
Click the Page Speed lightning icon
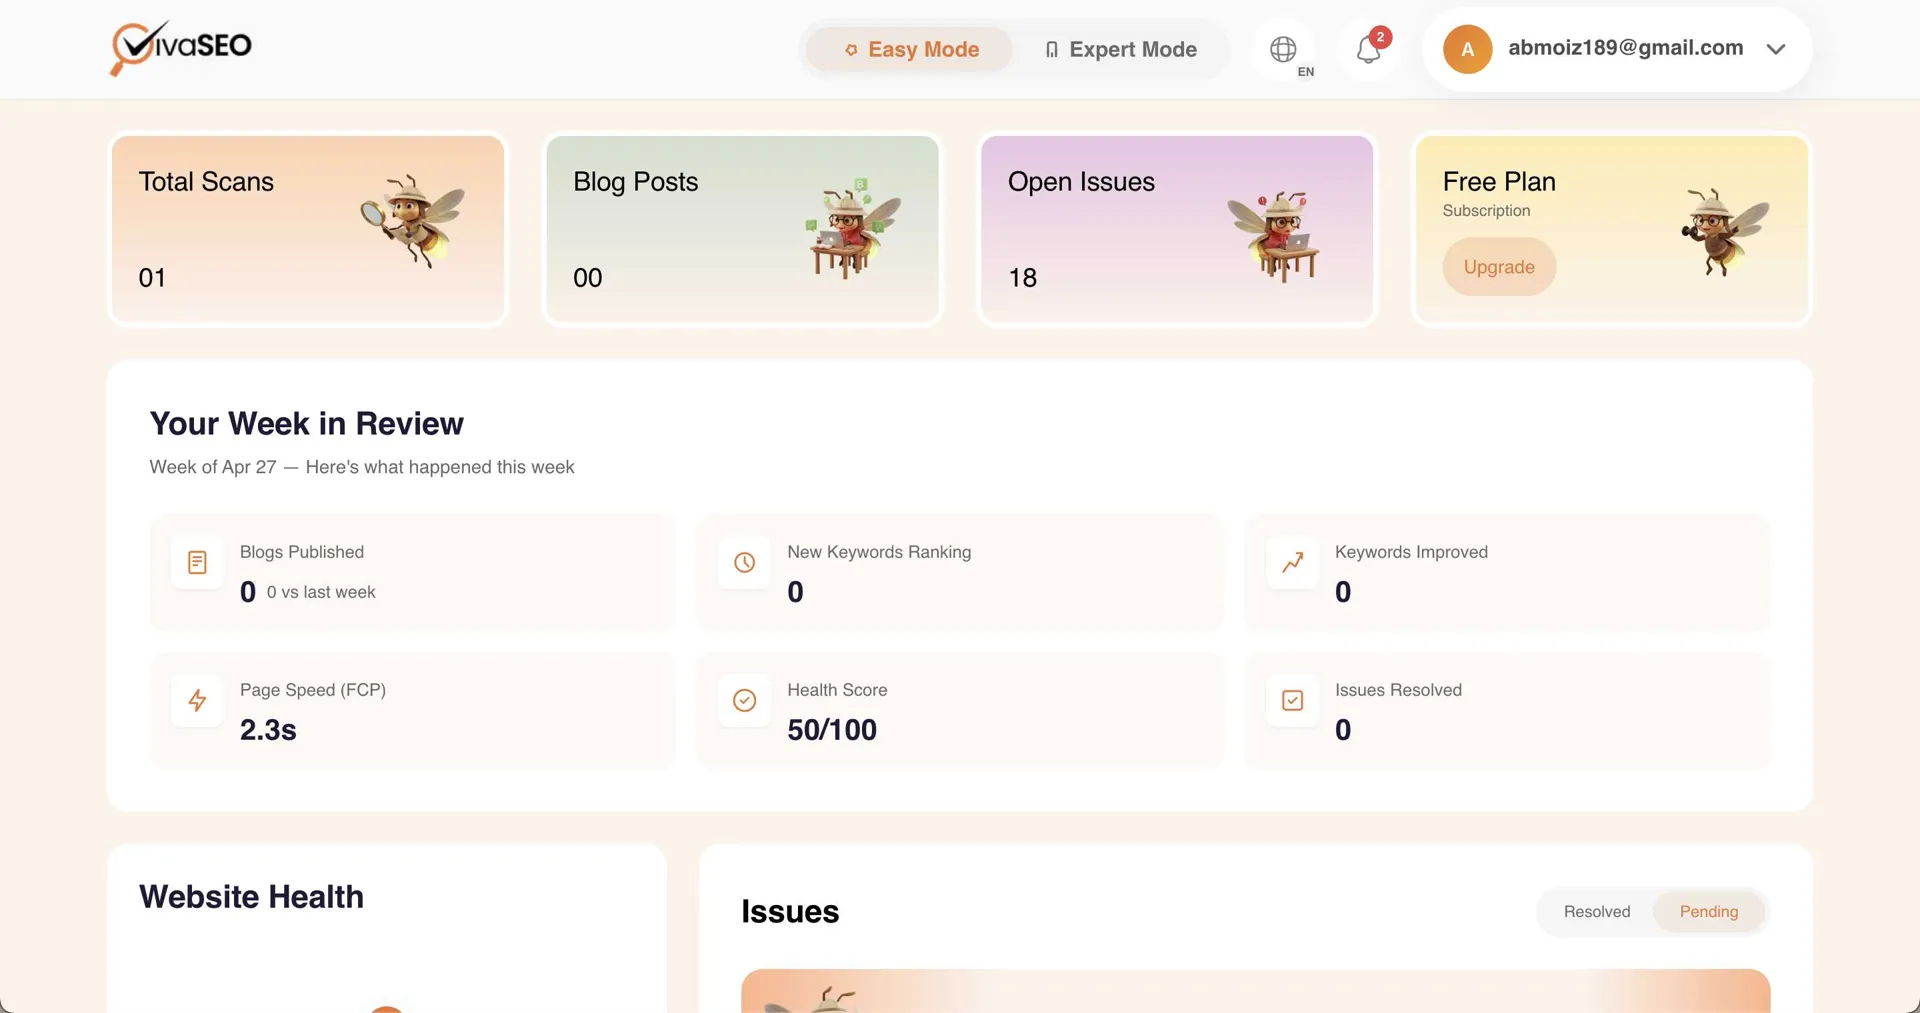pyautogui.click(x=197, y=701)
